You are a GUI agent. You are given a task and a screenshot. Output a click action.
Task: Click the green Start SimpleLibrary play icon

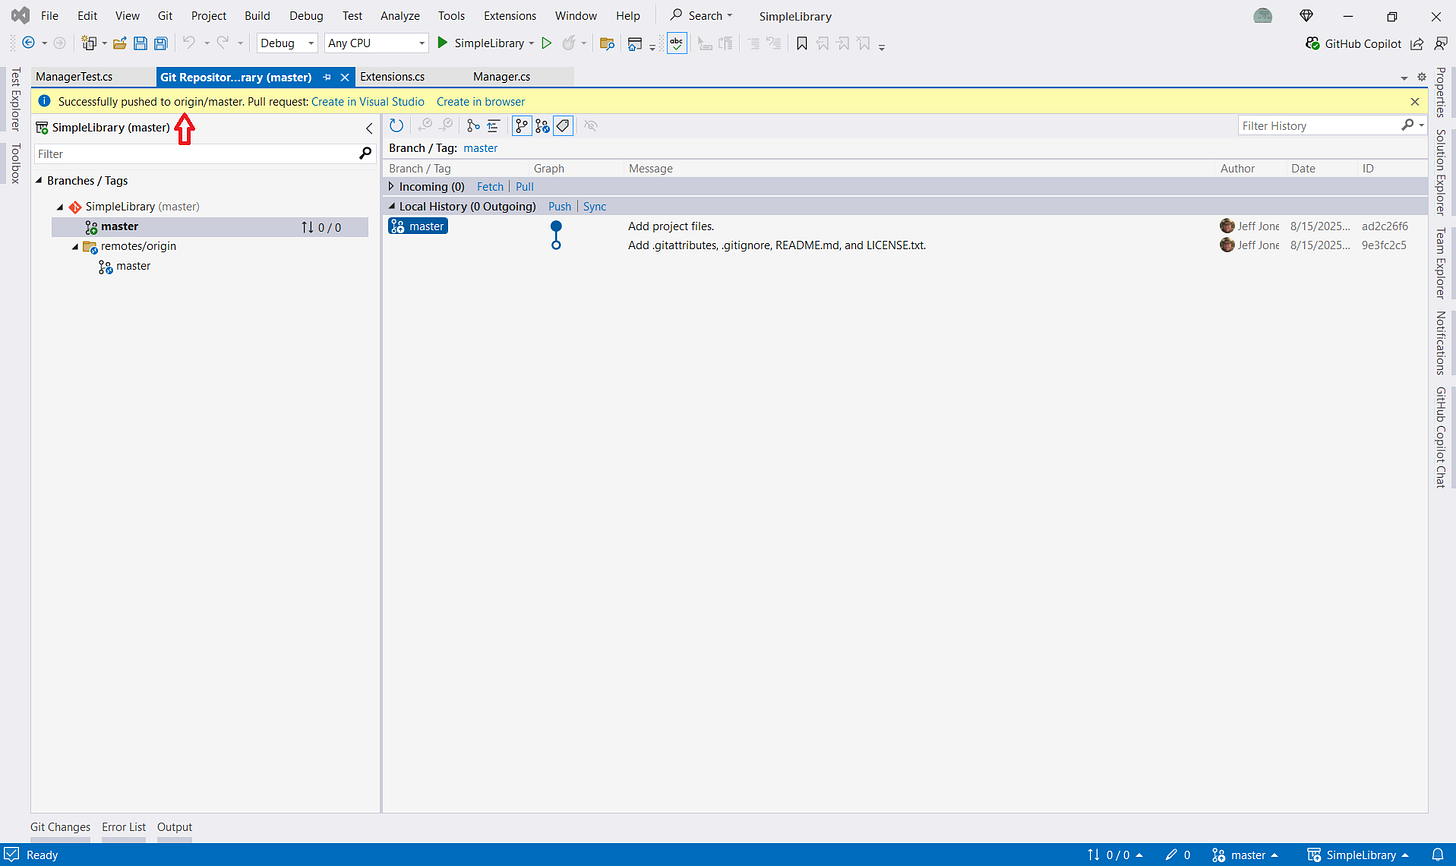coord(442,43)
